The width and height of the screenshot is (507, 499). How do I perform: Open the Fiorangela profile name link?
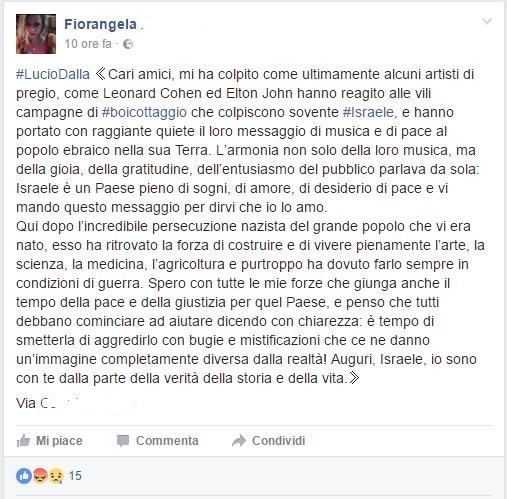point(100,24)
